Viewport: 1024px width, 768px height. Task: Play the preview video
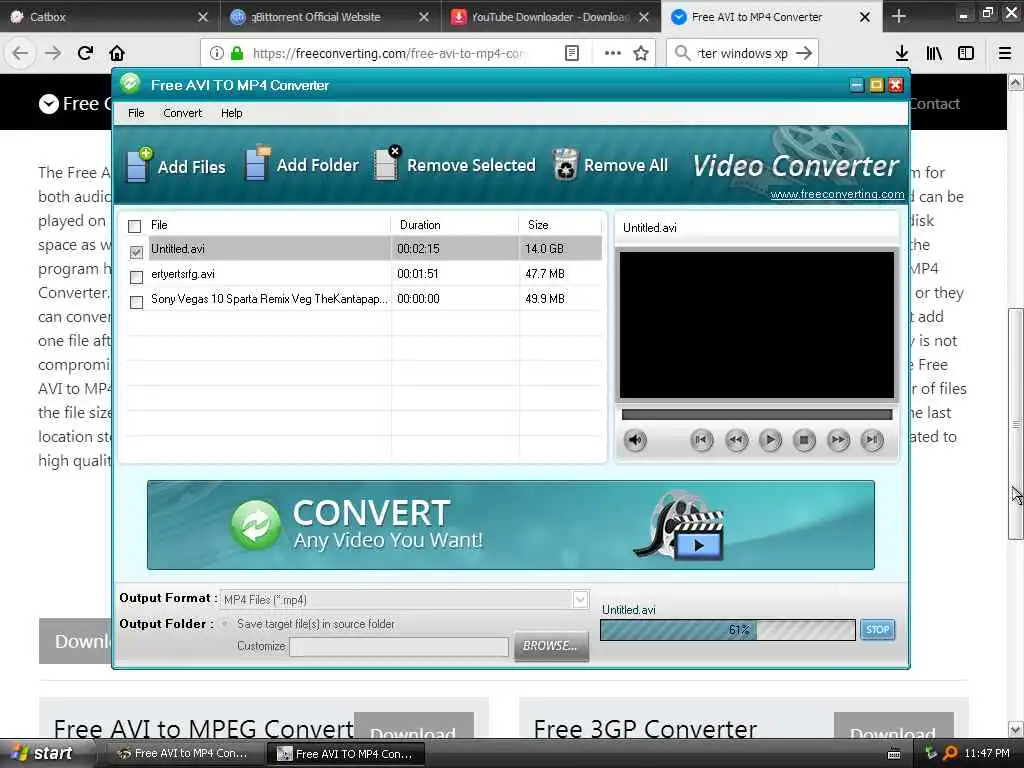771,440
